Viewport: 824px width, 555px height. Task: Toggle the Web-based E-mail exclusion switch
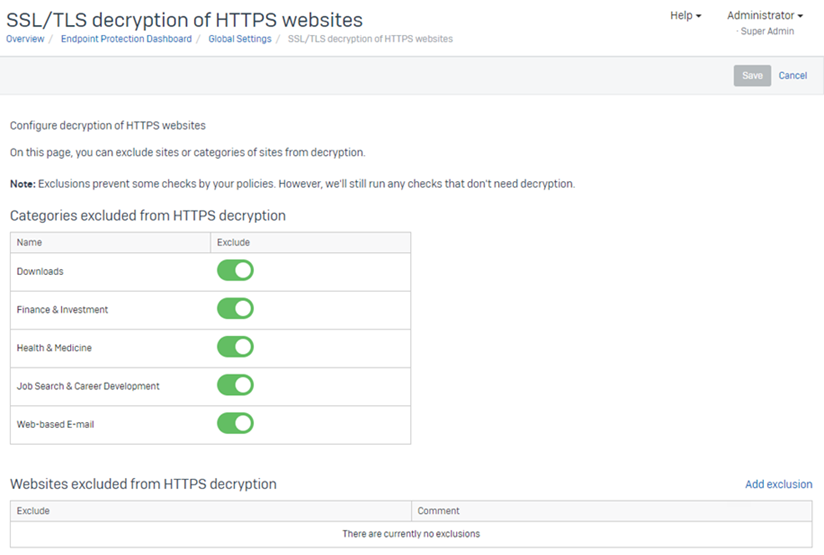pos(235,424)
